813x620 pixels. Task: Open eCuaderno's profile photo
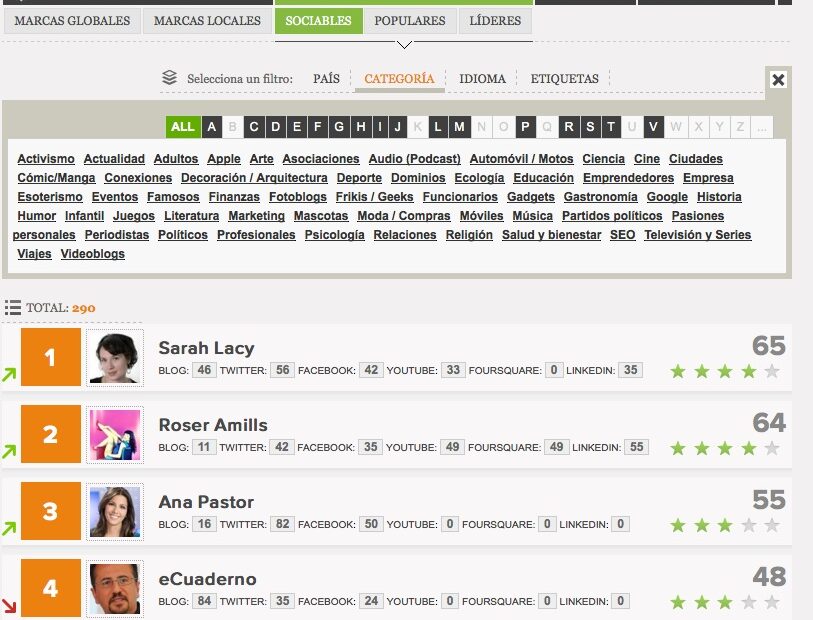pyautogui.click(x=115, y=588)
